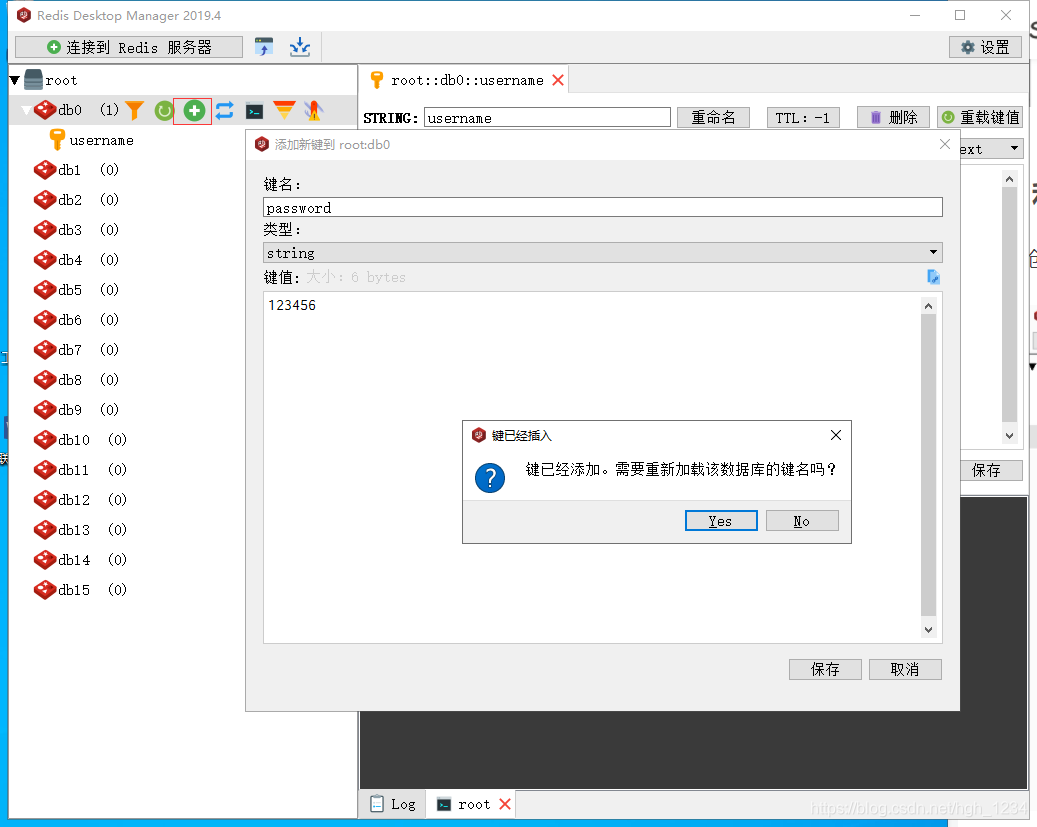Select db5 in the database tree
1037x827 pixels.
[69, 290]
